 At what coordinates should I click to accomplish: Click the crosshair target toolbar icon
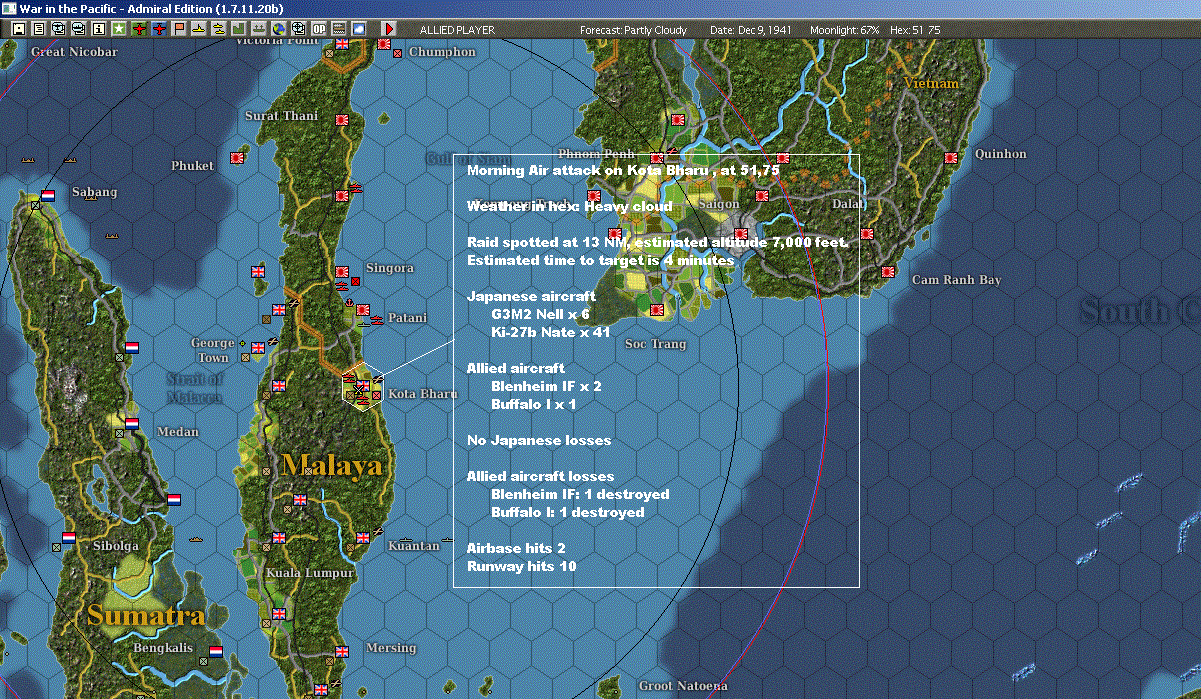tap(298, 29)
